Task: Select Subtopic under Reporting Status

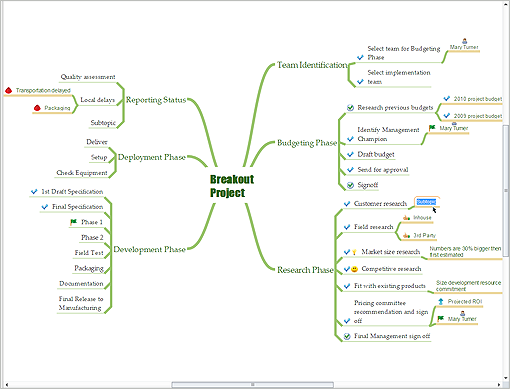Action: tap(103, 123)
